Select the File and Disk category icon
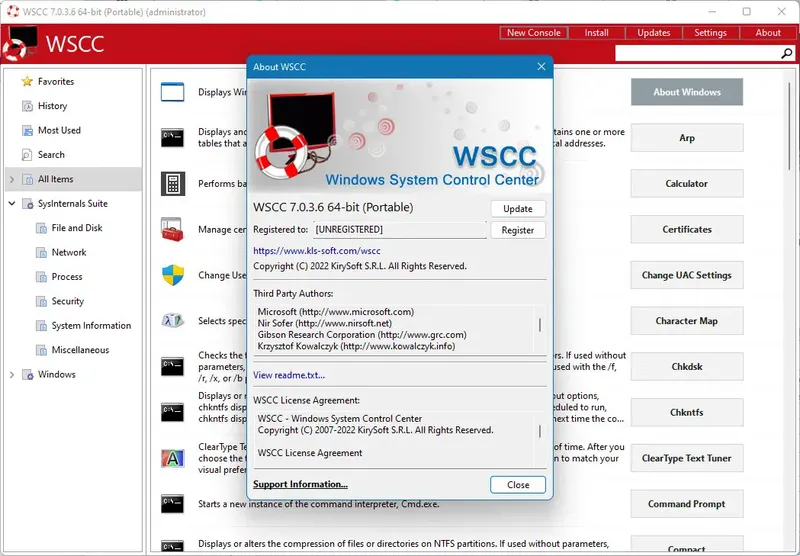 pyautogui.click(x=41, y=228)
